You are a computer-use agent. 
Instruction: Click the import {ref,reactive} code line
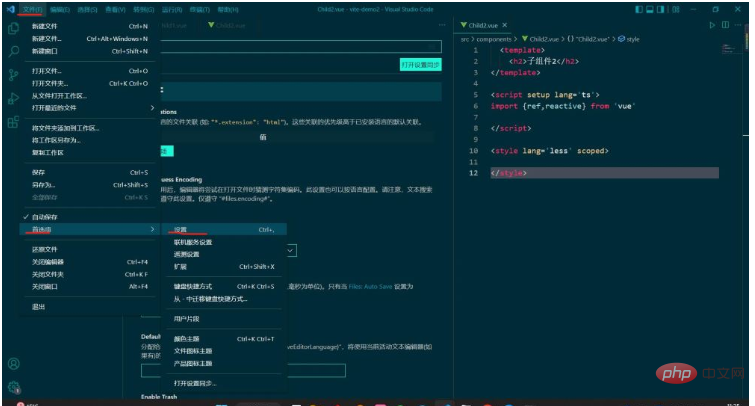tap(562, 106)
